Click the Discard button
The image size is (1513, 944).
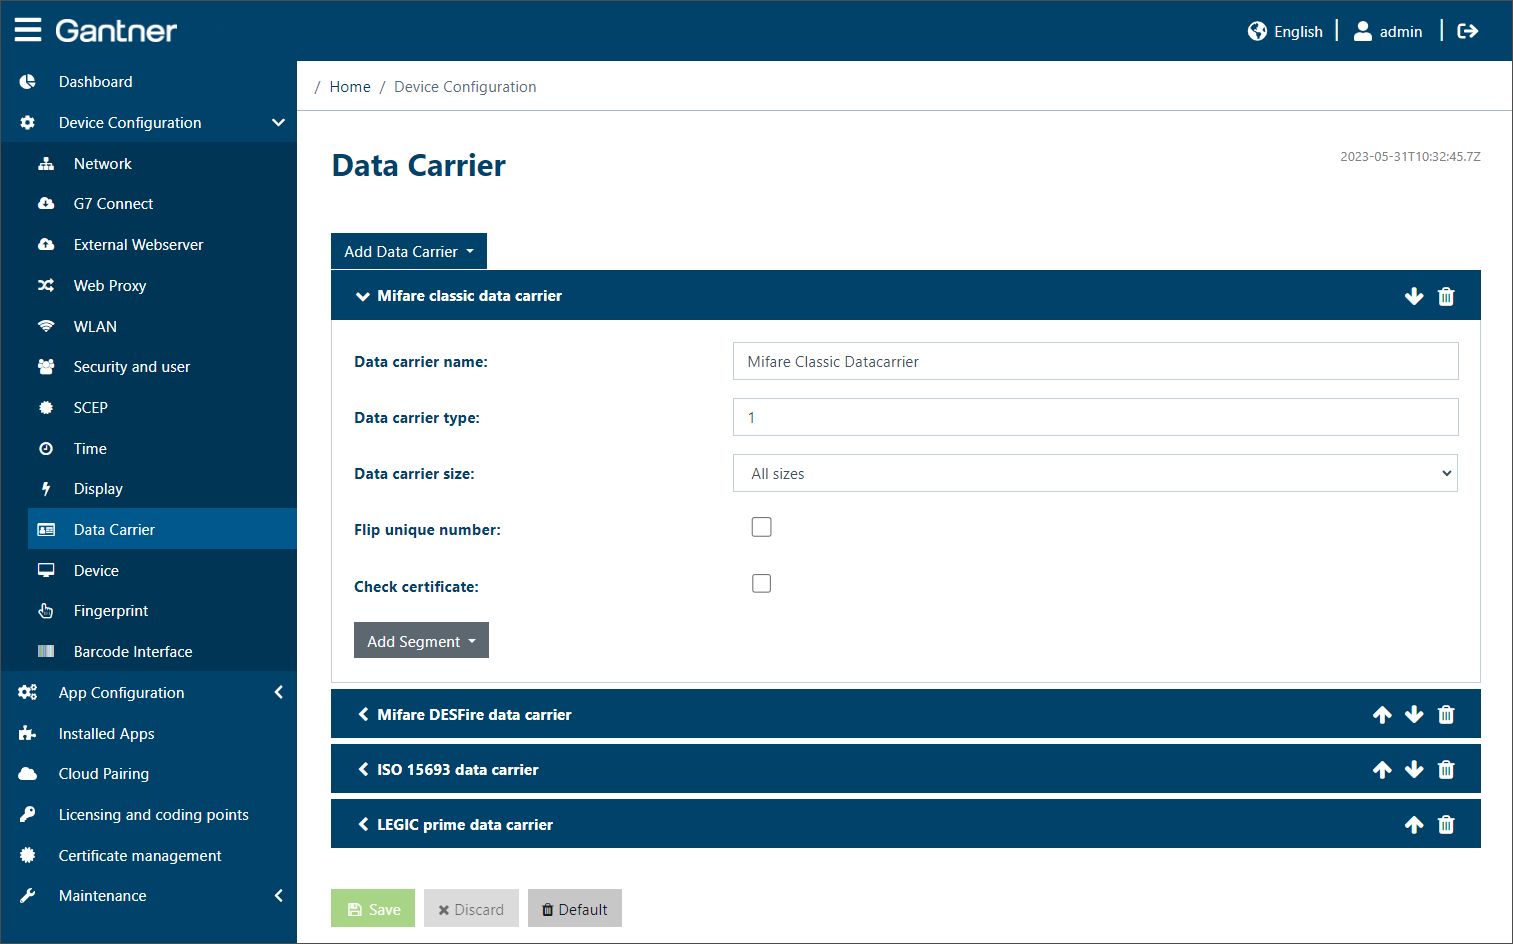tap(471, 908)
